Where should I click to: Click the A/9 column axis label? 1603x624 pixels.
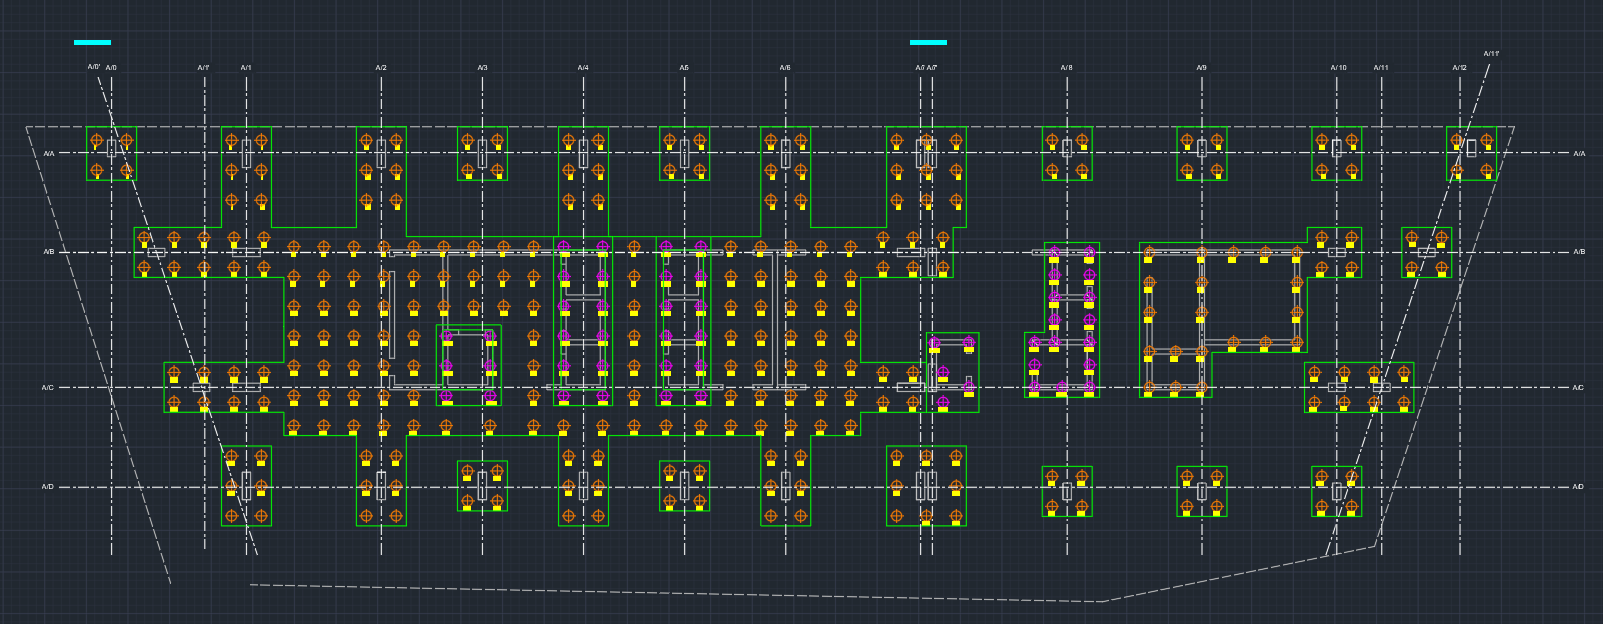coord(1202,68)
